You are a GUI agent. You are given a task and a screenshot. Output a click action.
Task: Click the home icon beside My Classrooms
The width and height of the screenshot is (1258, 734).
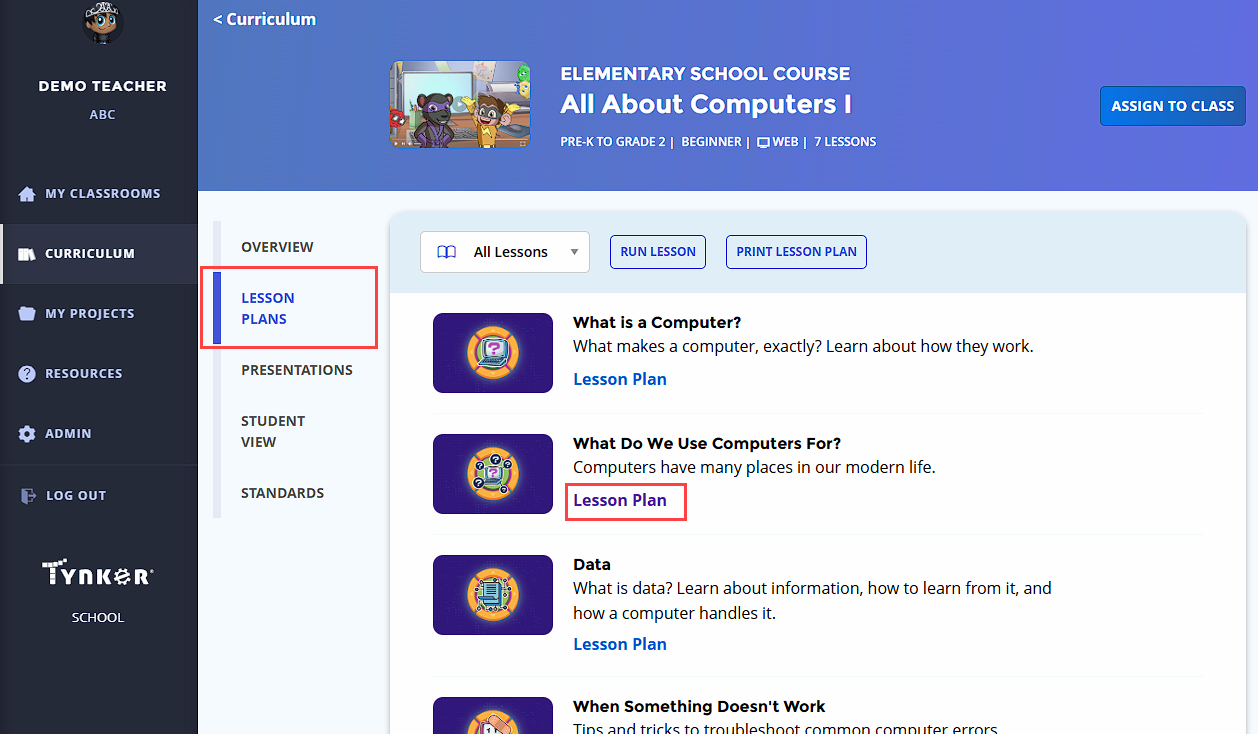pyautogui.click(x=27, y=194)
